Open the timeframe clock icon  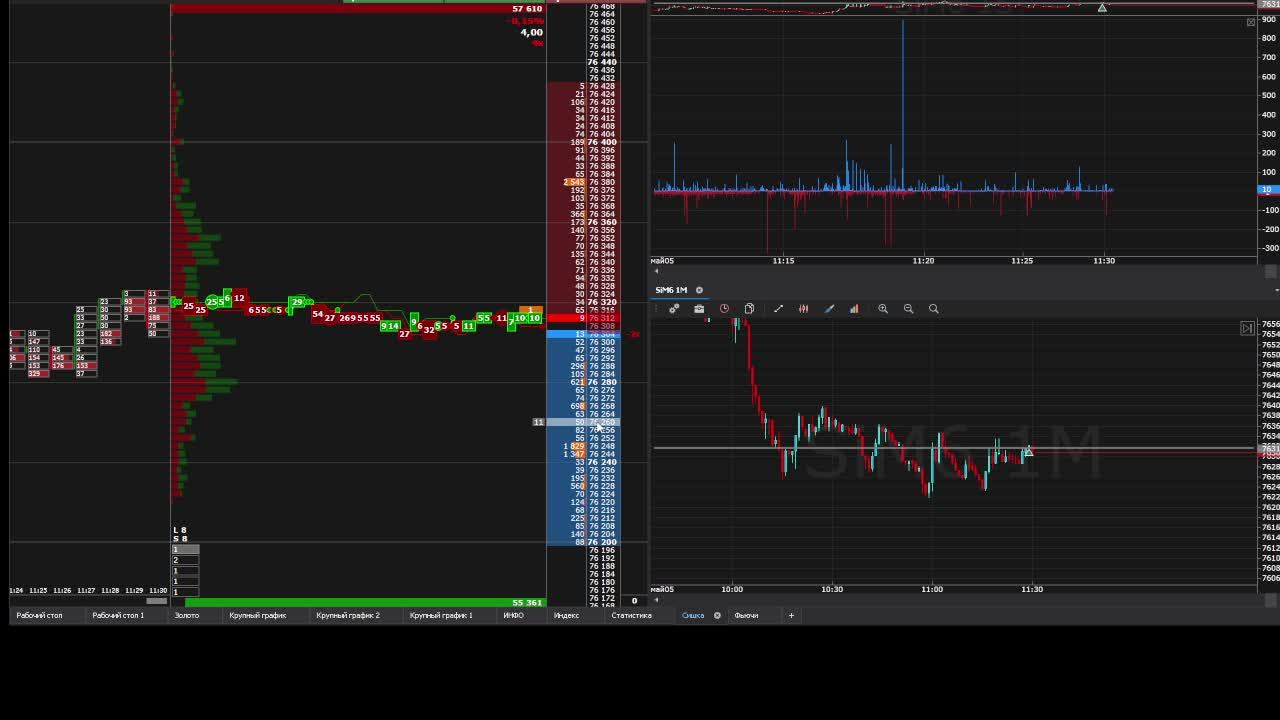click(724, 309)
